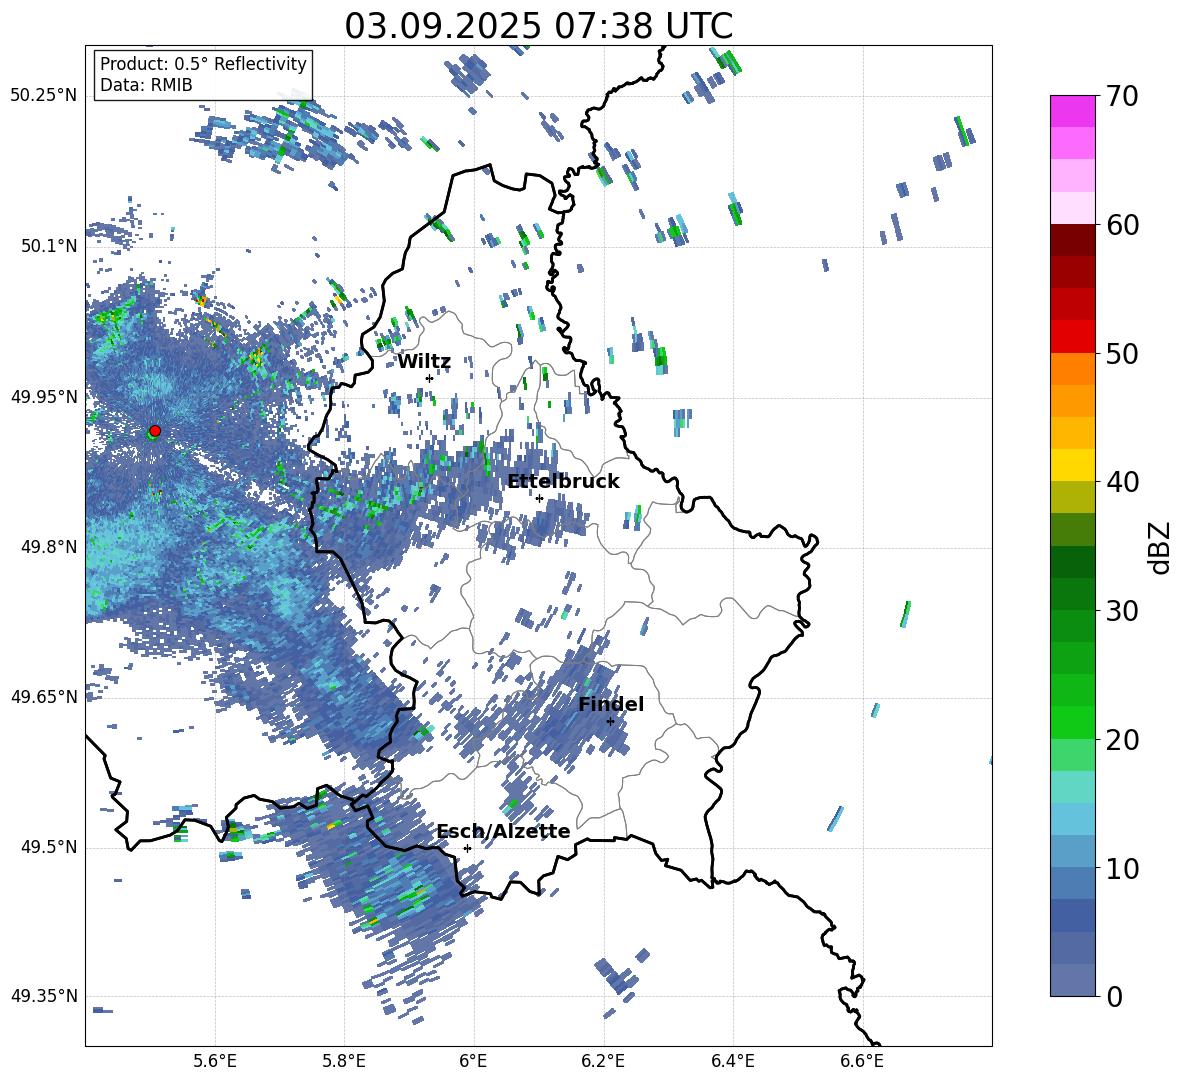
Task: Click the Findel station label
Action: coord(611,704)
